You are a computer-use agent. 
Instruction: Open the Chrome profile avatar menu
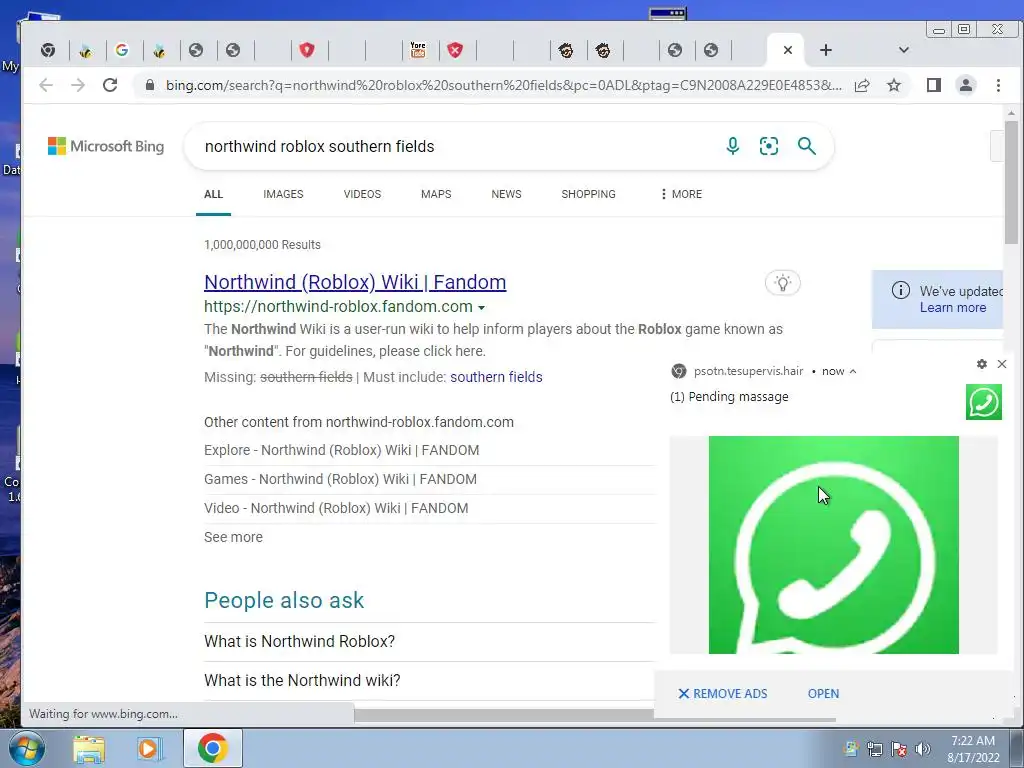[966, 85]
